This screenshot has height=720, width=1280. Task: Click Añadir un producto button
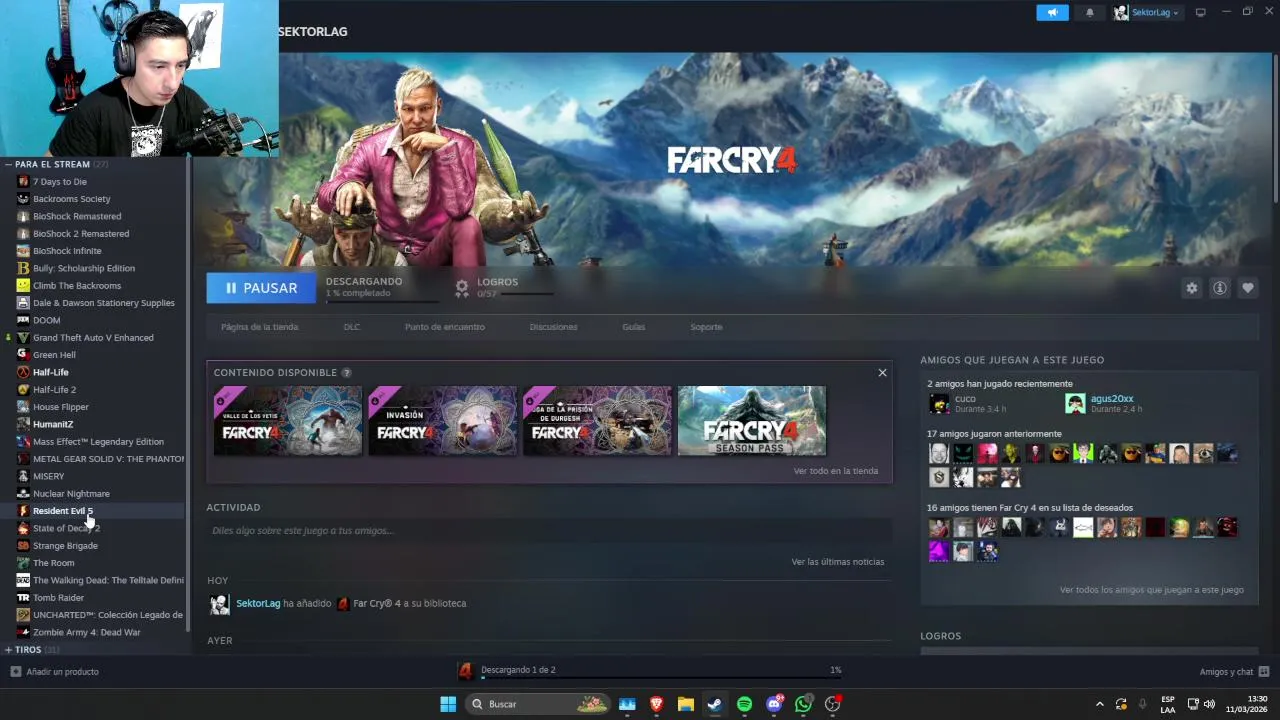[55, 672]
